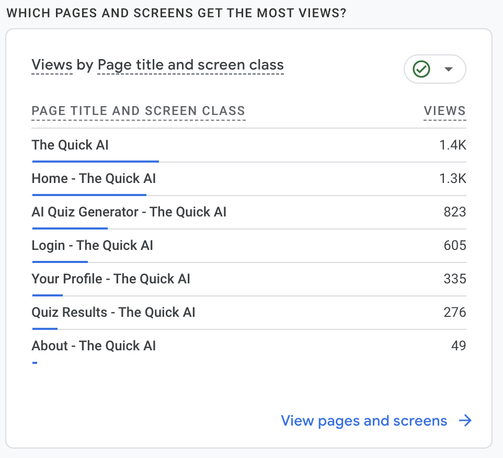Select the Home - The Quick AI row
Viewport: 503px width, 458px height.
(x=249, y=179)
